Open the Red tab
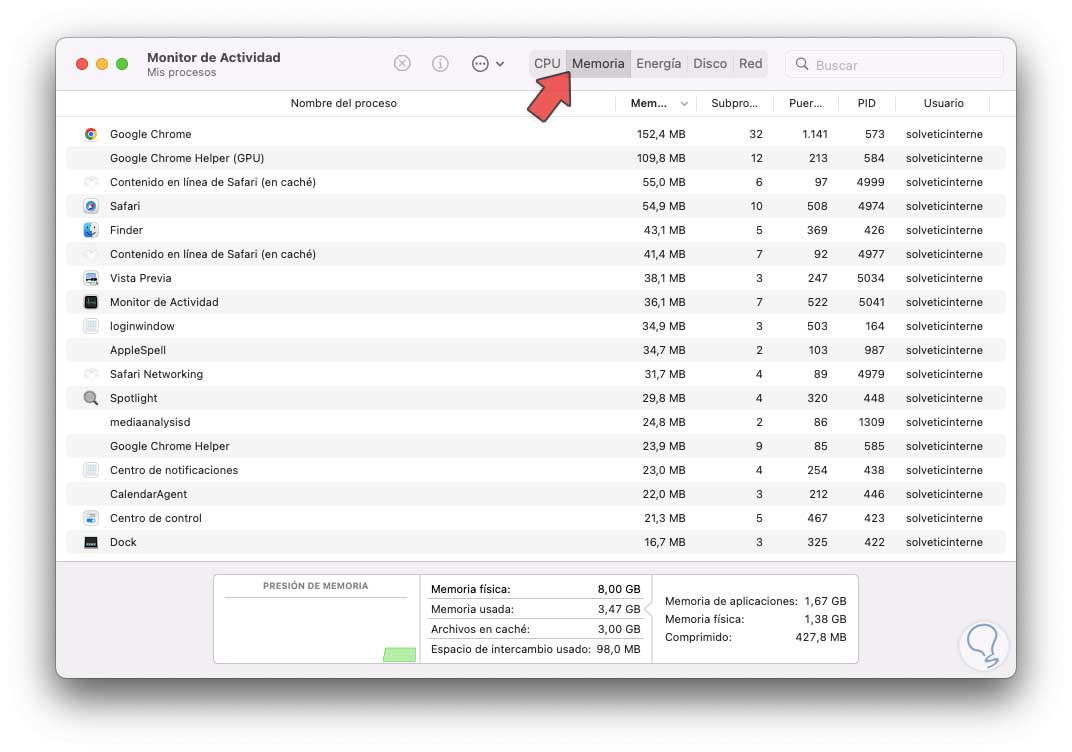The width and height of the screenshot is (1072, 752). [750, 64]
